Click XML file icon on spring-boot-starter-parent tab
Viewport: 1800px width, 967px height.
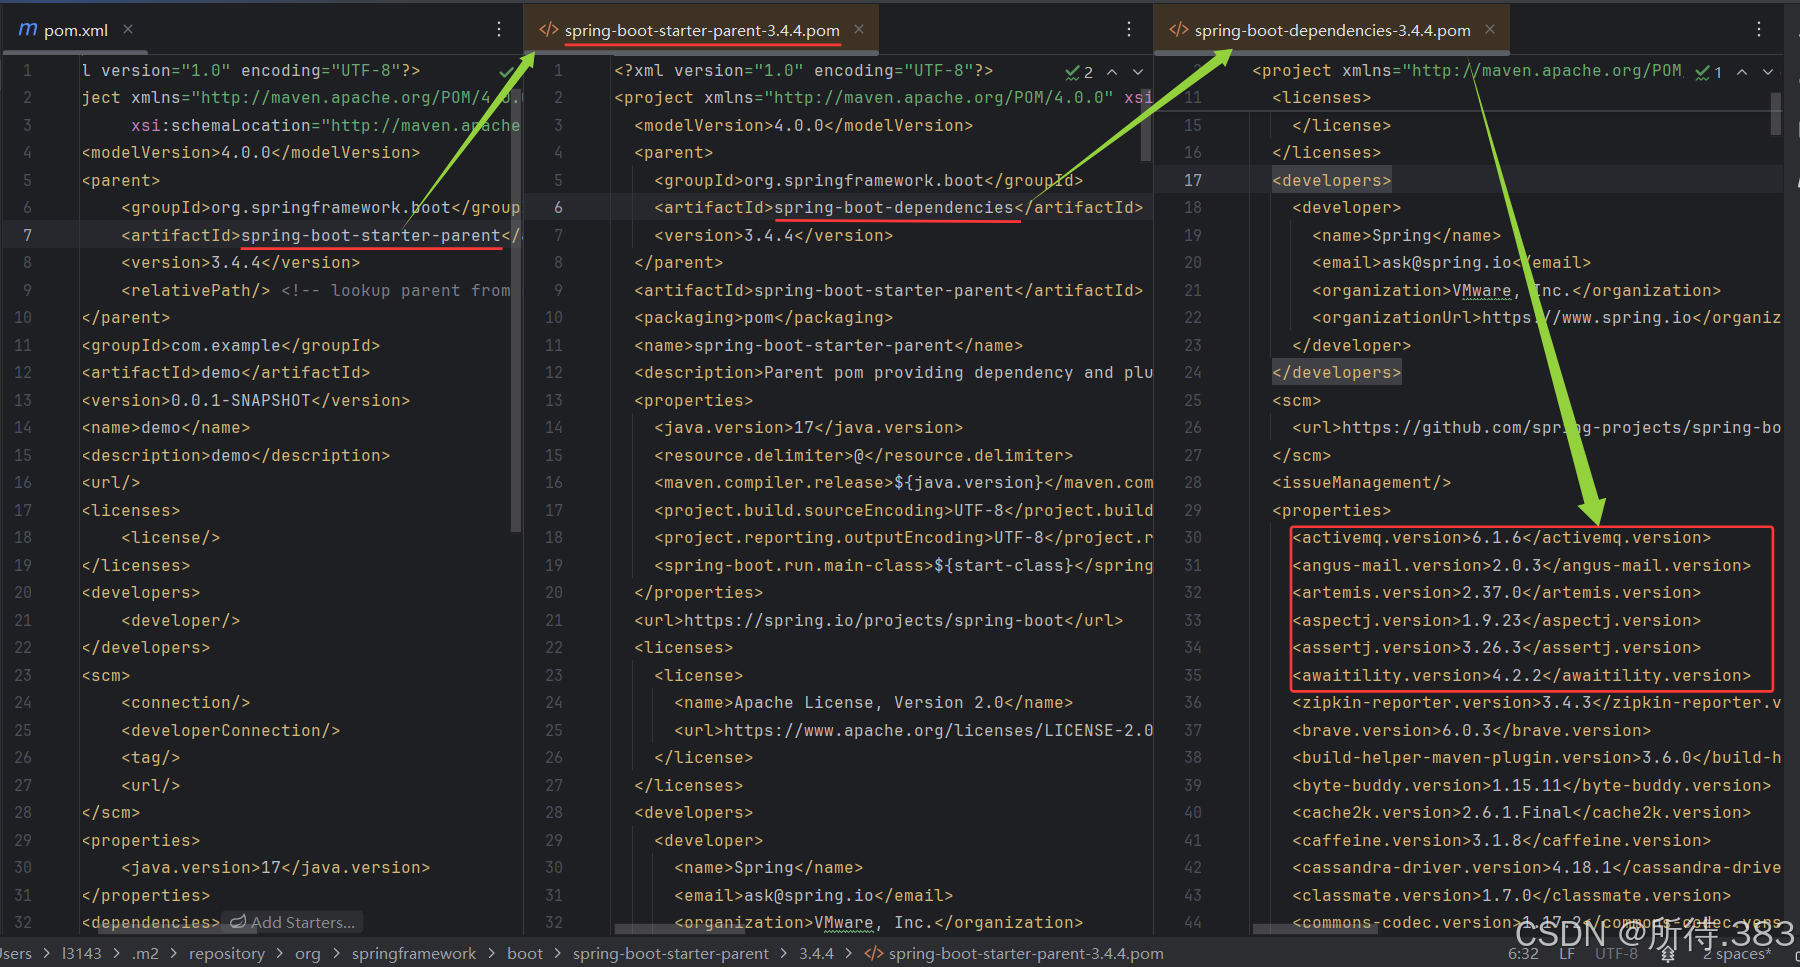[x=548, y=30]
